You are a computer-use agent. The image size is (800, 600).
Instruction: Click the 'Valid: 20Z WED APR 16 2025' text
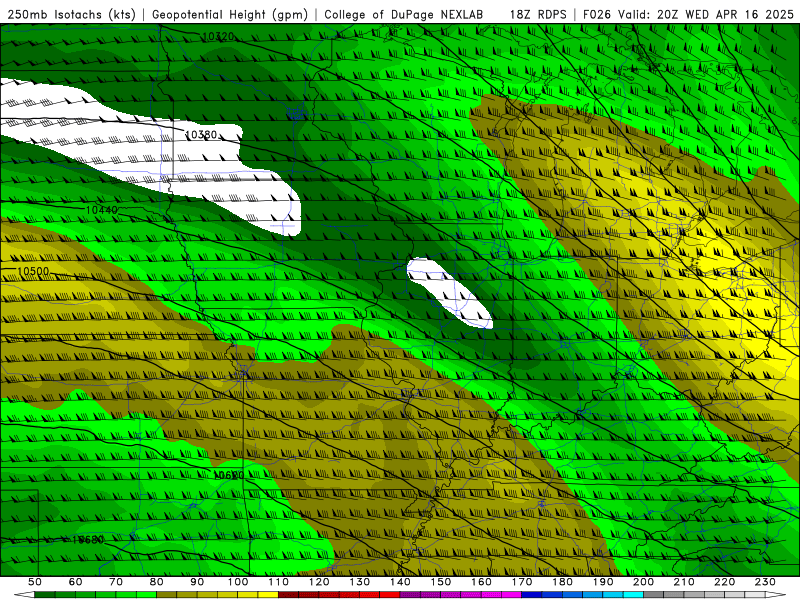coord(706,14)
